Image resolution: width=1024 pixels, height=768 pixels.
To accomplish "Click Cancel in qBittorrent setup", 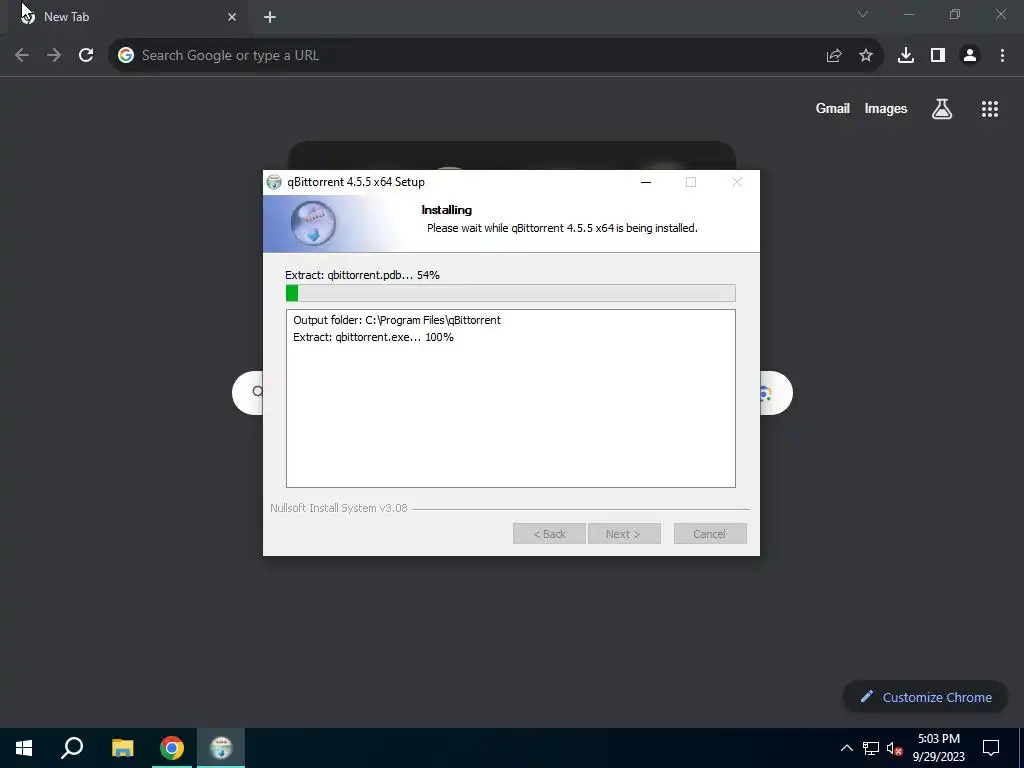I will coord(710,534).
